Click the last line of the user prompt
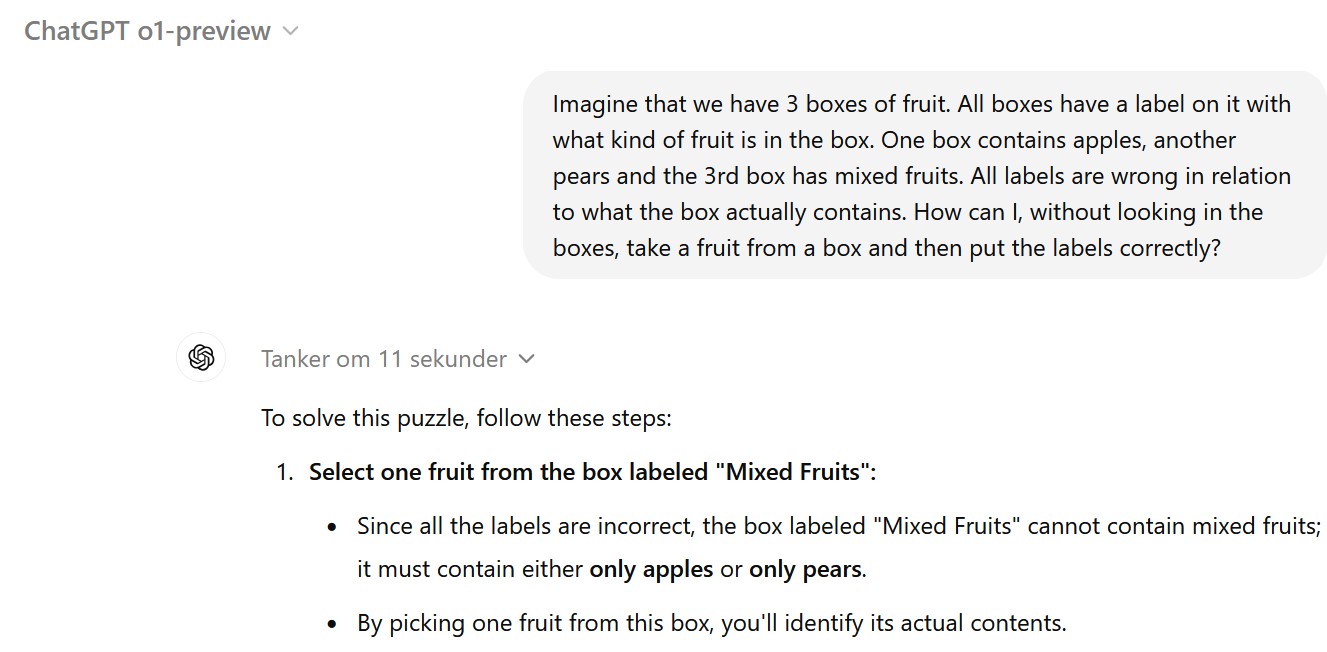1327x652 pixels. 886,248
